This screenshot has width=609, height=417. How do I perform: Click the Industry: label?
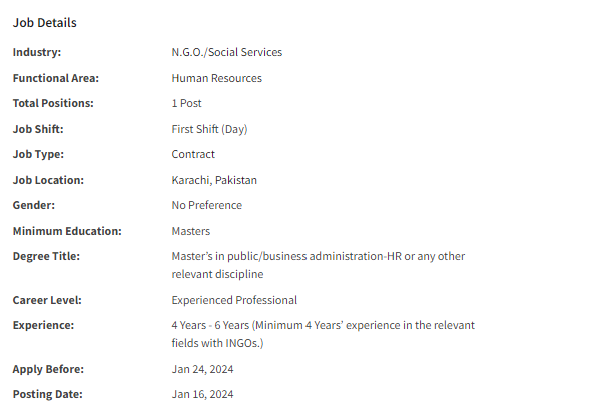tap(37, 52)
